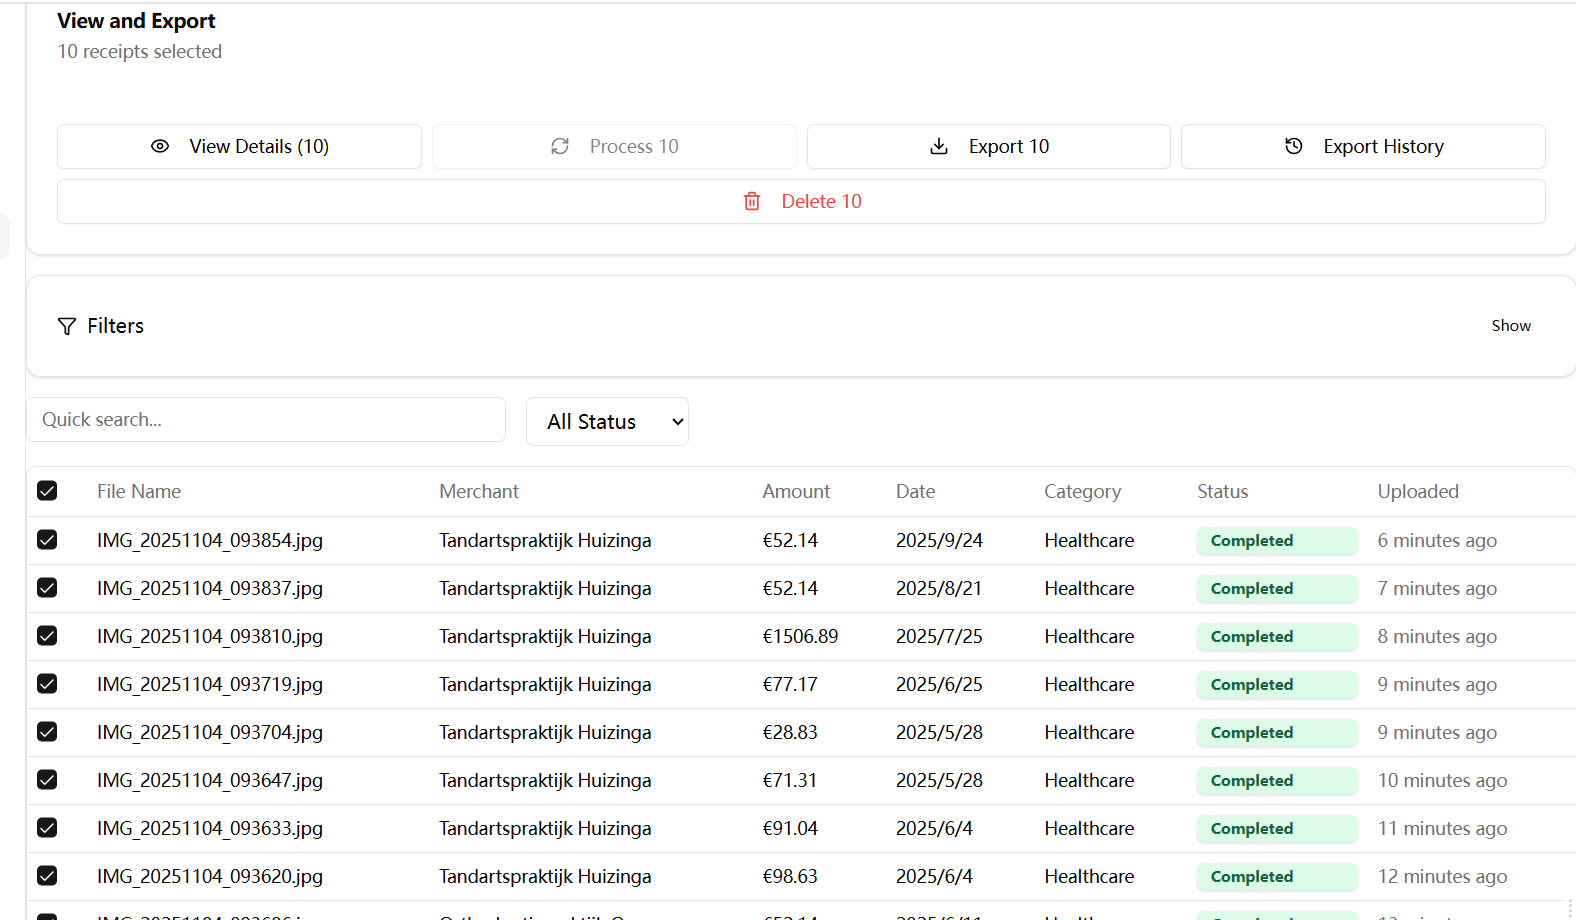Click the 12 minutes ago cell

pos(1442,876)
